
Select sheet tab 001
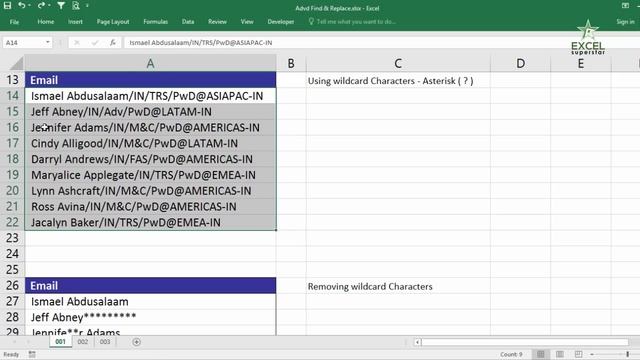coord(60,342)
